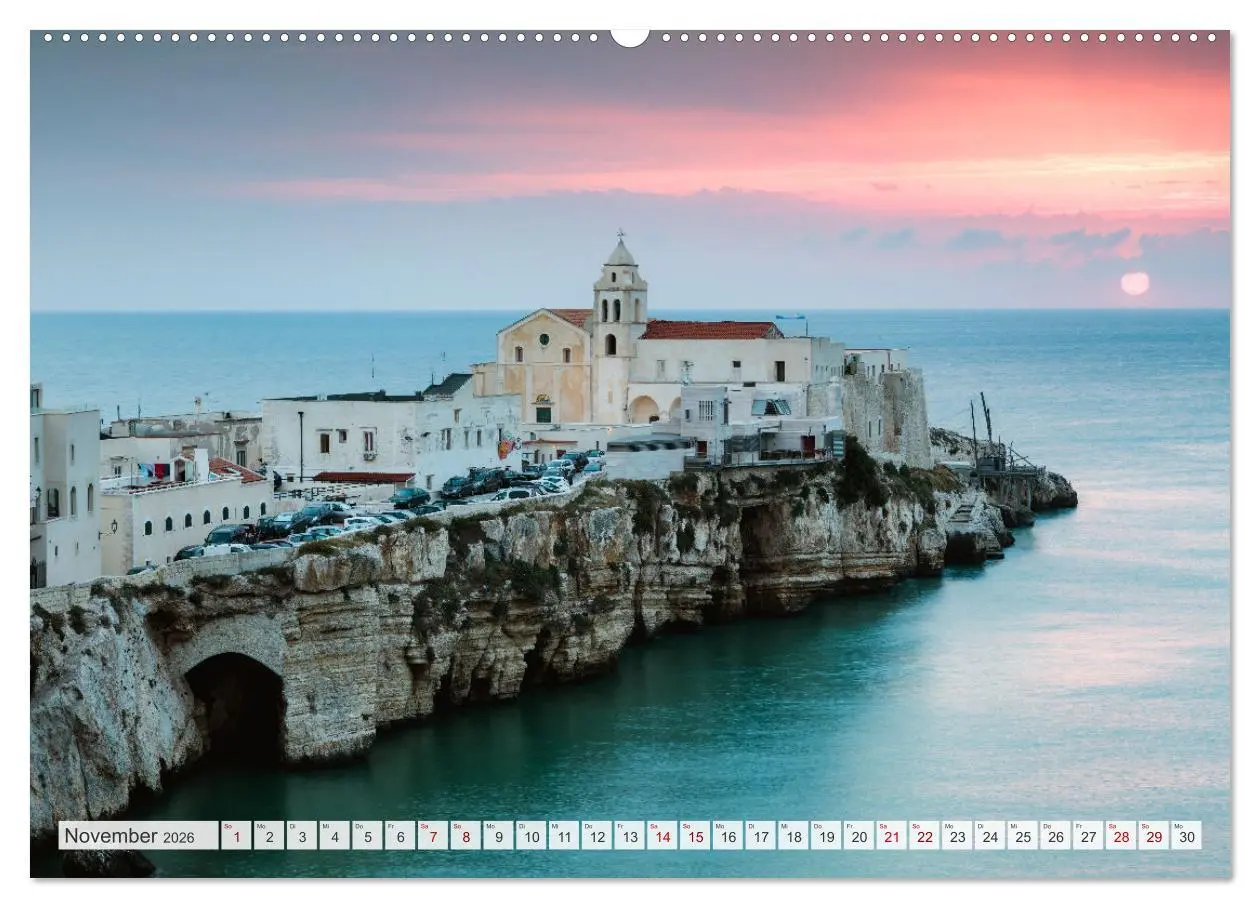Click day 15 in the calendar strip
Image resolution: width=1260 pixels, height=908 pixels.
pos(695,836)
